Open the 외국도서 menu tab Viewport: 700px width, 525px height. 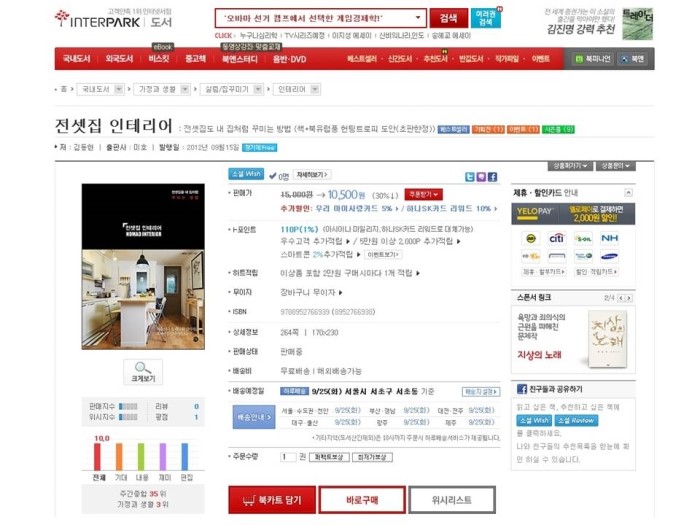point(119,58)
